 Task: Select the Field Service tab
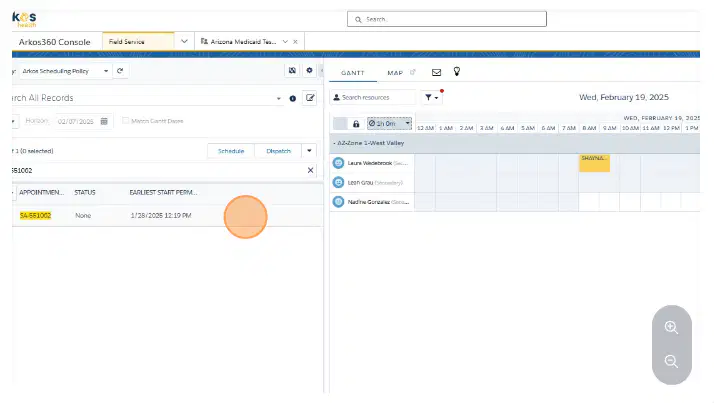pyautogui.click(x=138, y=41)
